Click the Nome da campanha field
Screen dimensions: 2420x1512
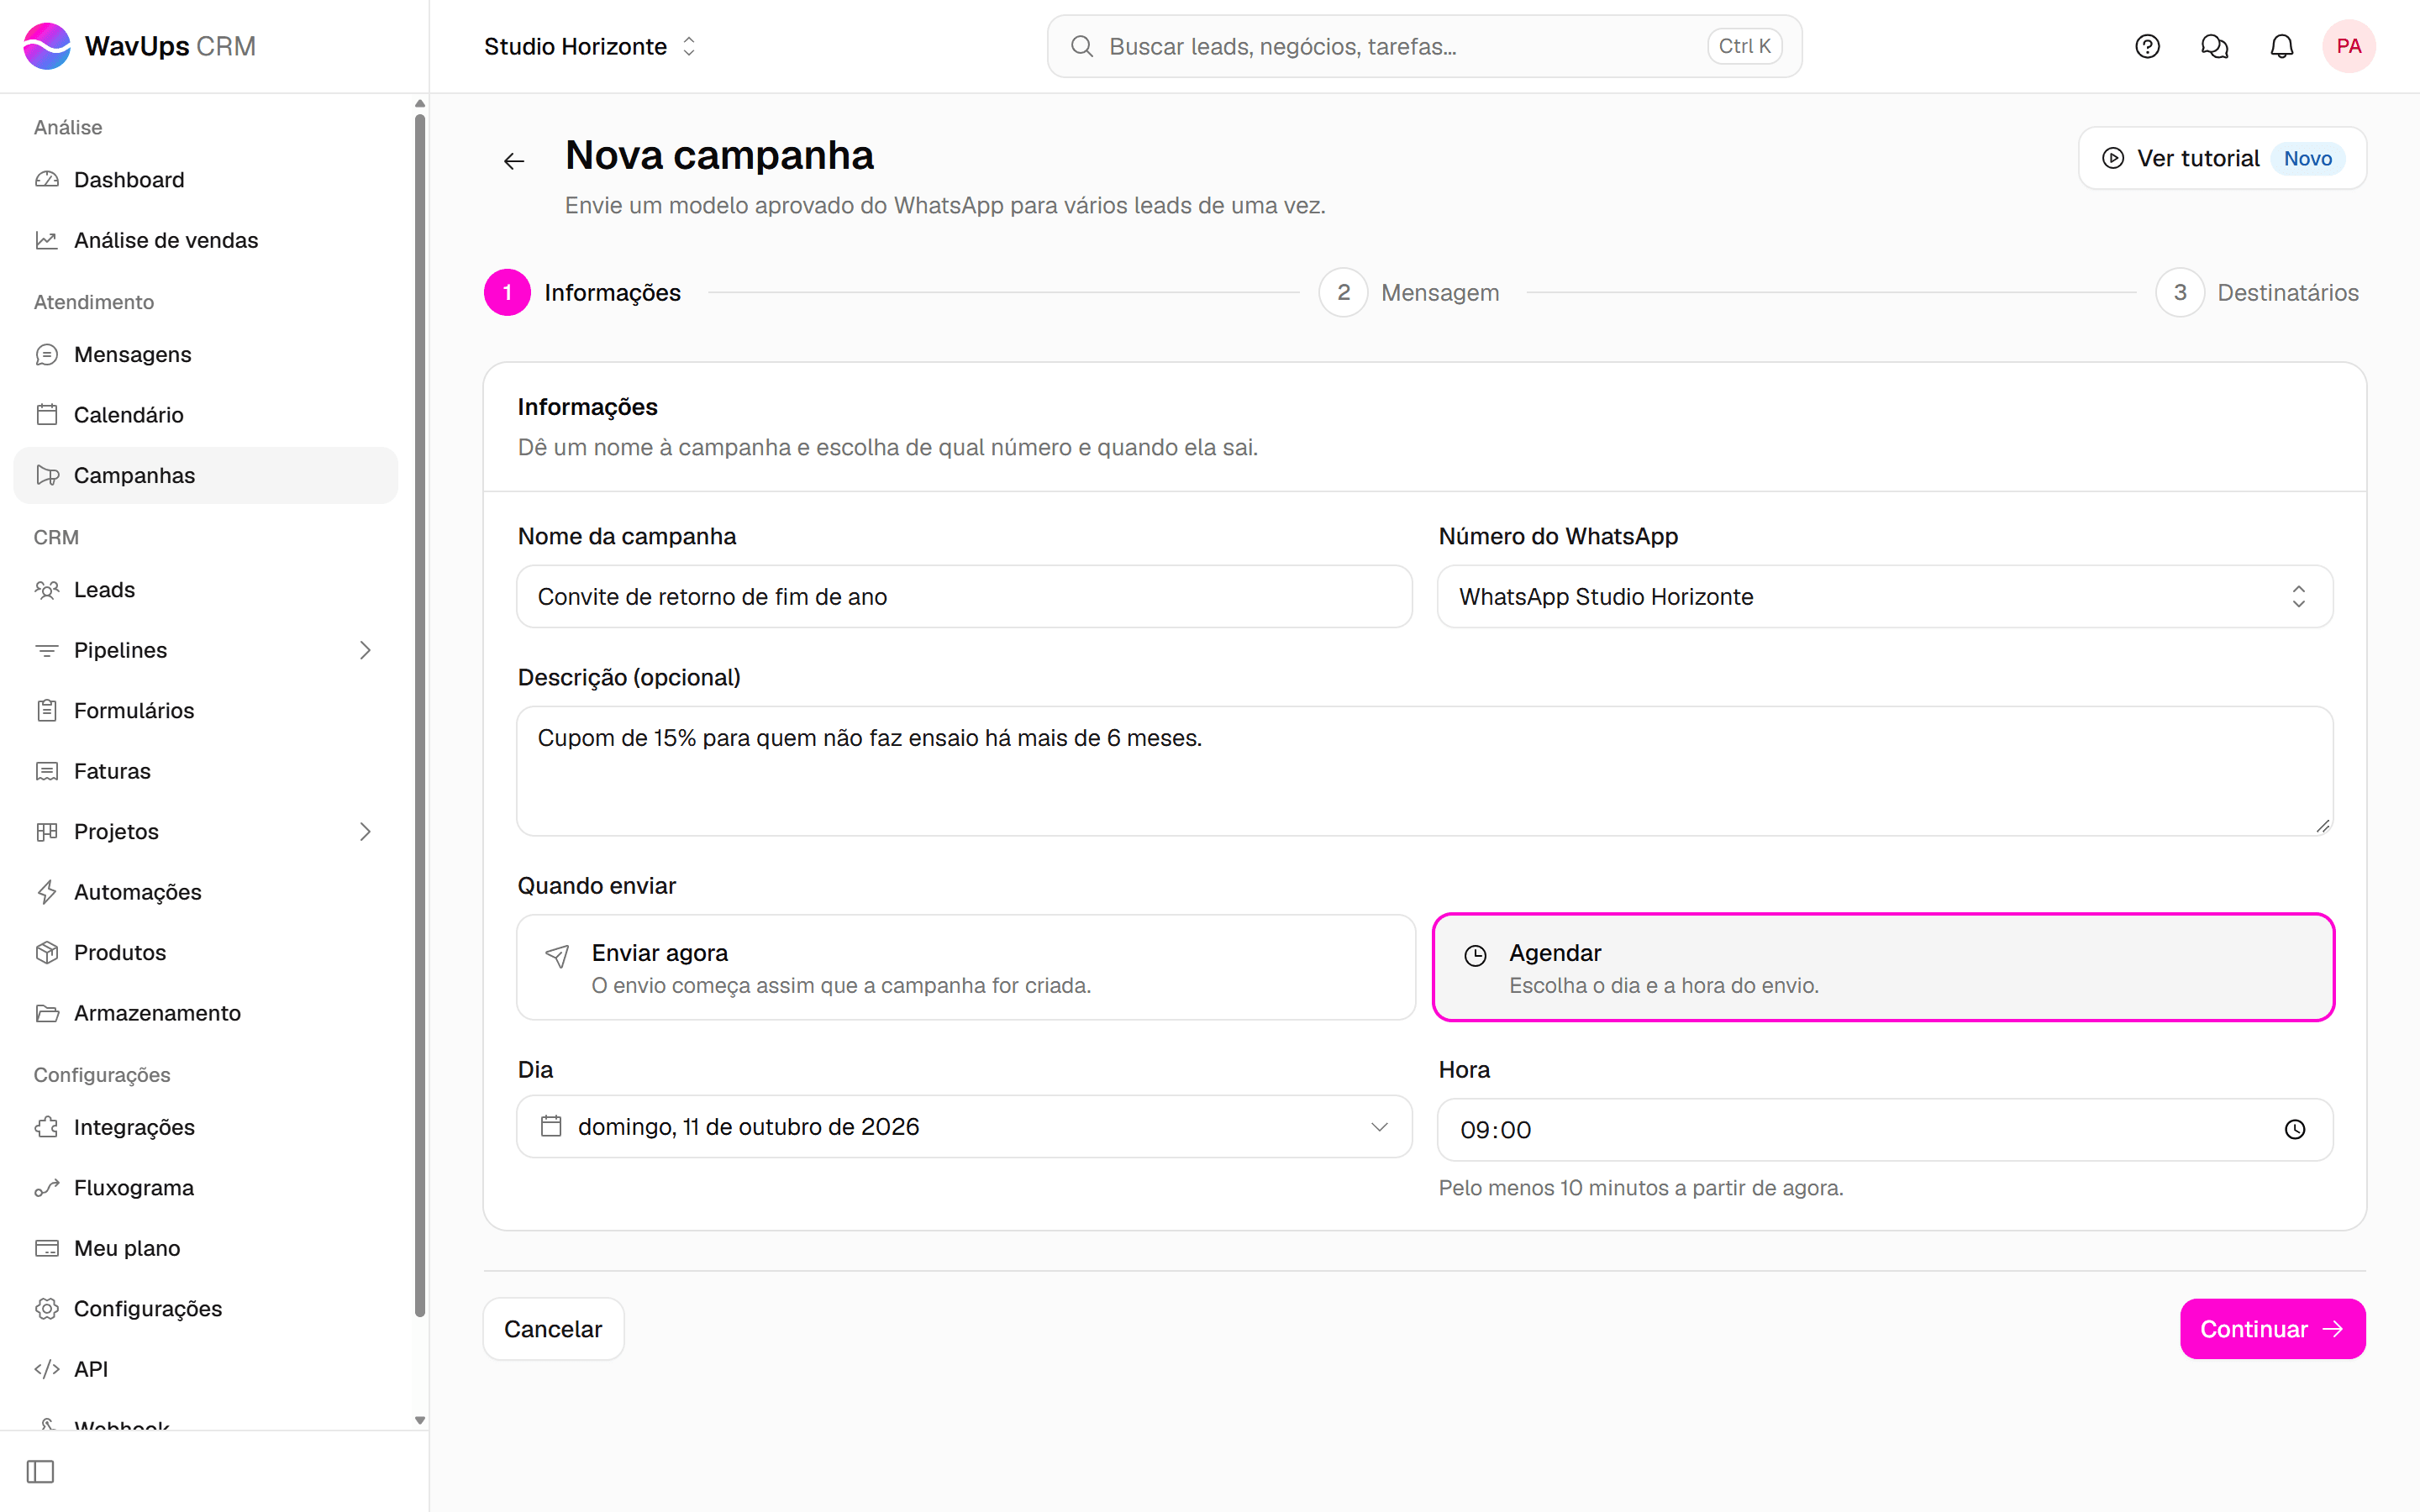point(964,596)
